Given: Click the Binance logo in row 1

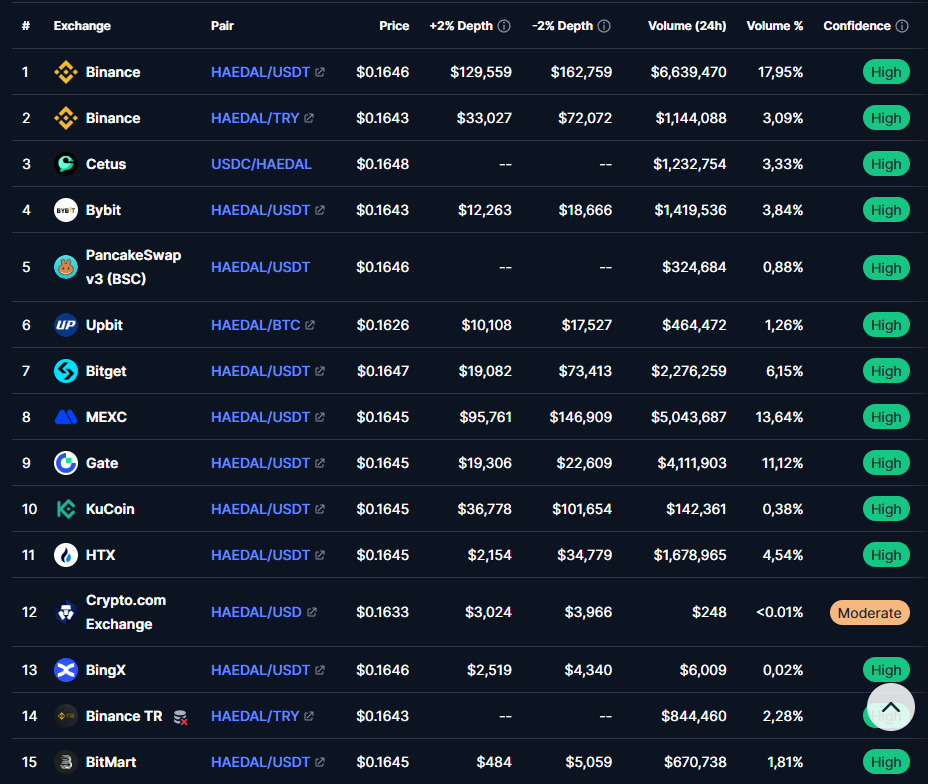Looking at the screenshot, I should pyautogui.click(x=66, y=72).
